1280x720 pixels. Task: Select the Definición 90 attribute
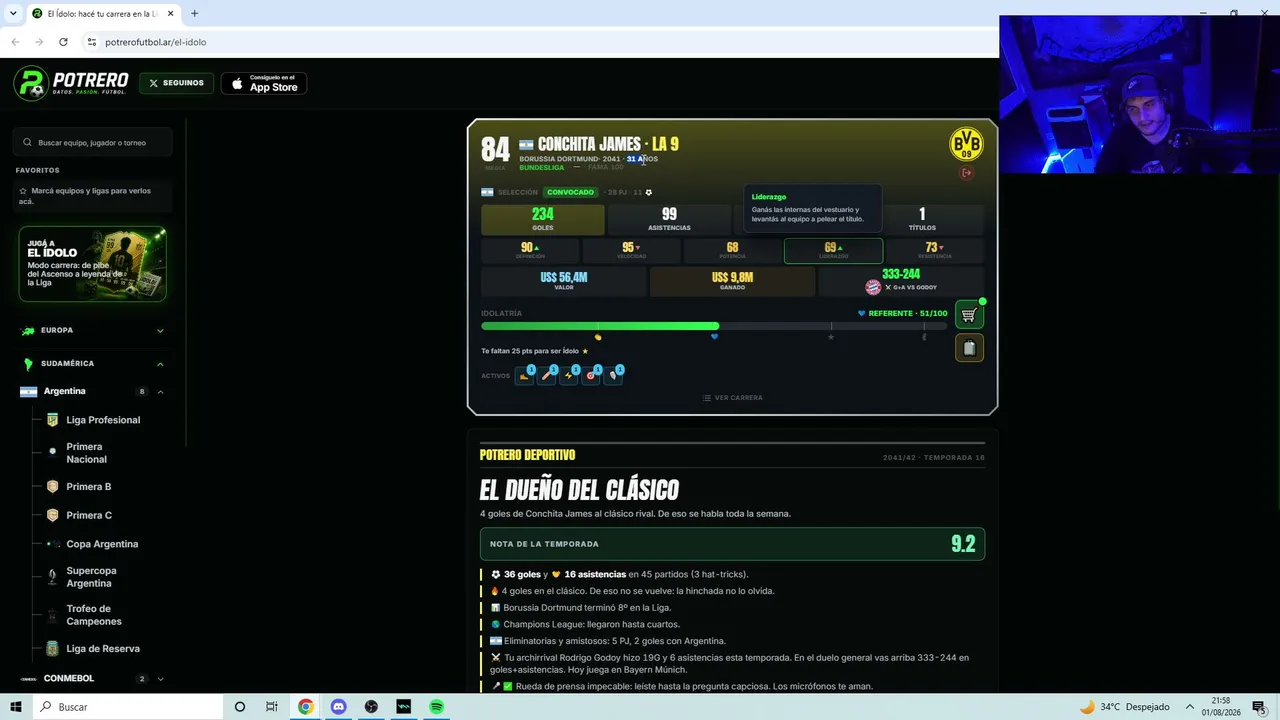pos(530,250)
